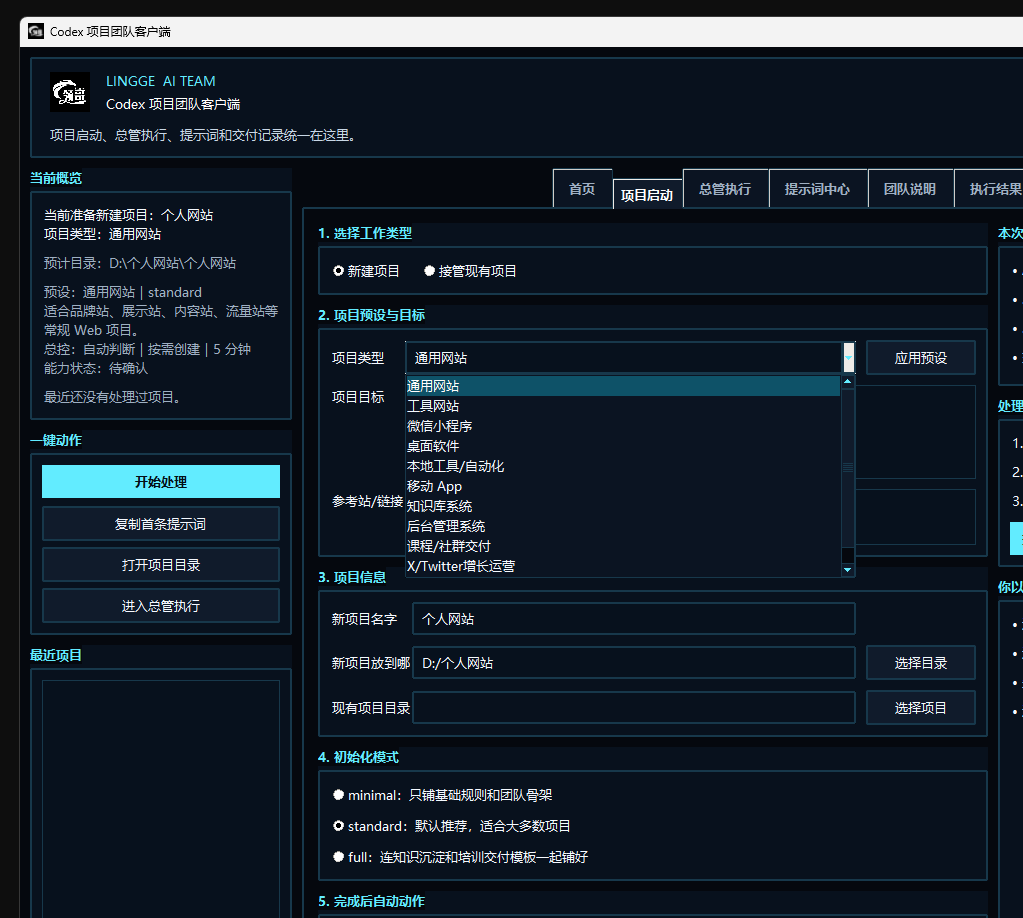Click dropdown list scroll up arrow
This screenshot has width=1023, height=918.
click(x=847, y=382)
